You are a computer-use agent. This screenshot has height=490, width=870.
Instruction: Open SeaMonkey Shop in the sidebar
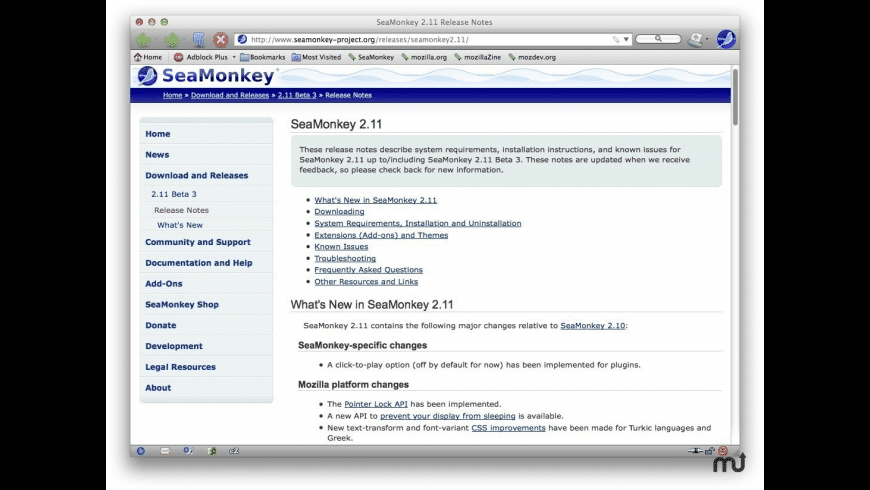[182, 305]
